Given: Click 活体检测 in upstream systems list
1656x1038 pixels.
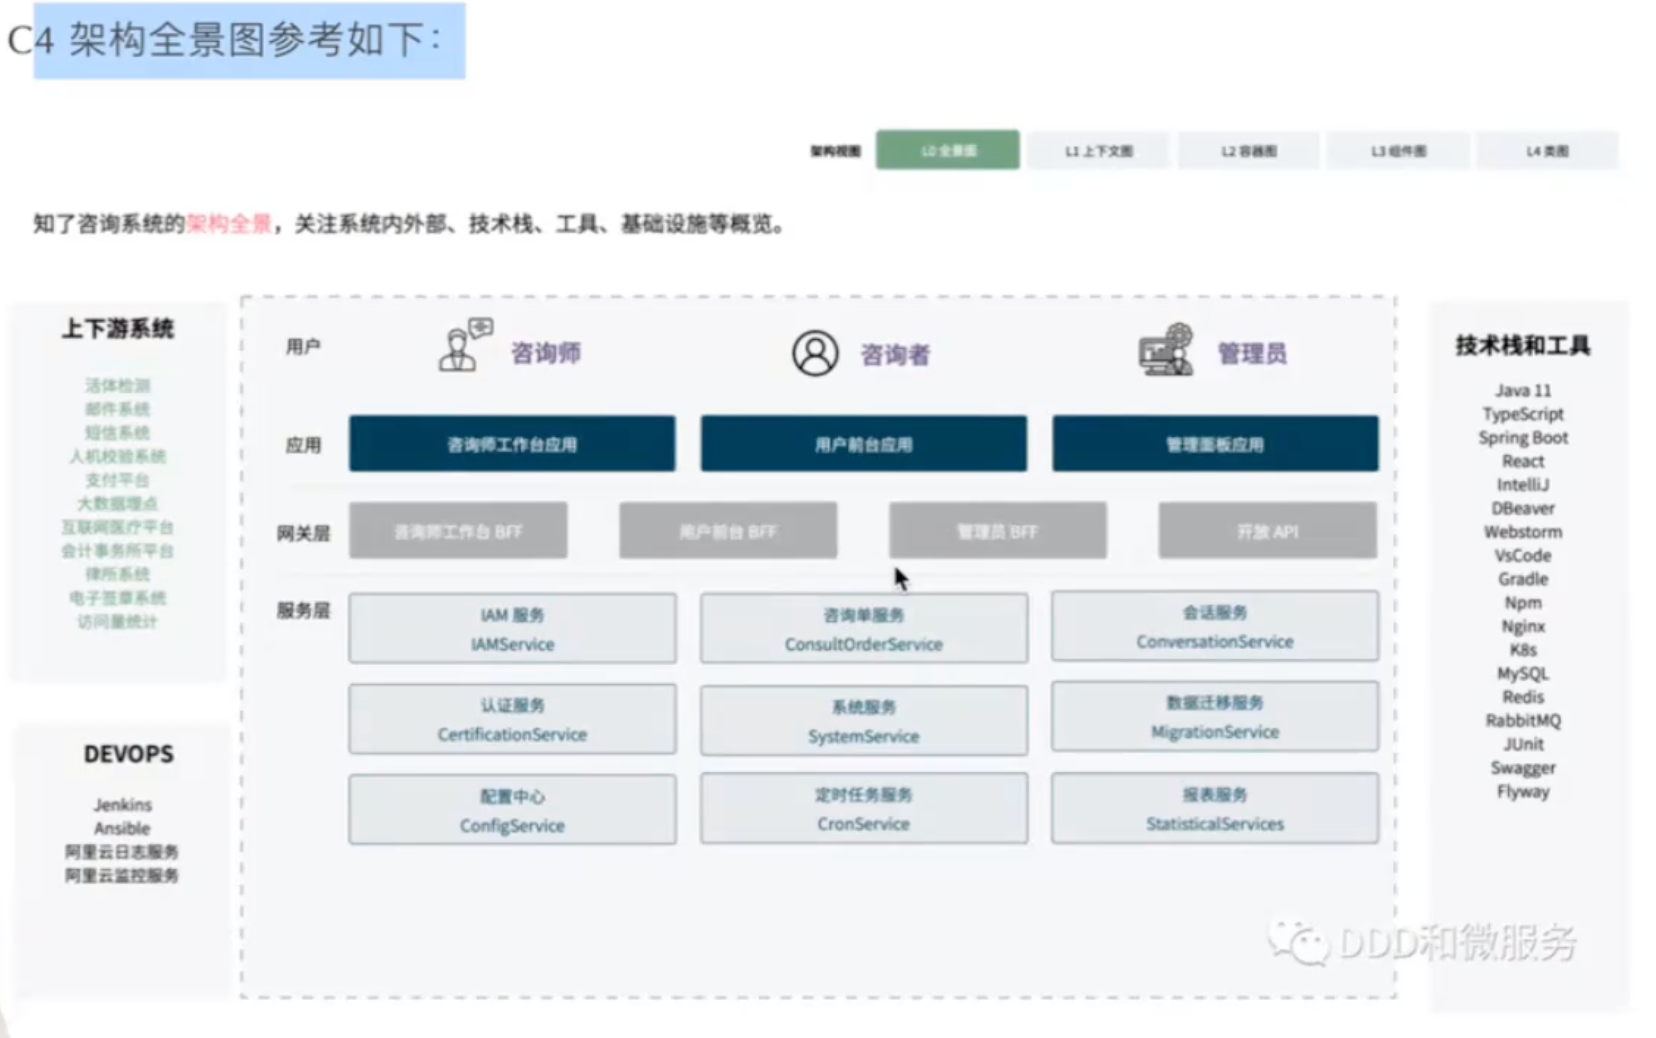Looking at the screenshot, I should click(117, 385).
